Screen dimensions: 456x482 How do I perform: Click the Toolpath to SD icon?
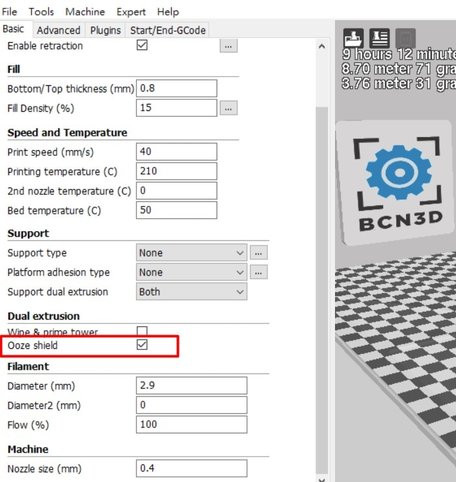pos(379,38)
